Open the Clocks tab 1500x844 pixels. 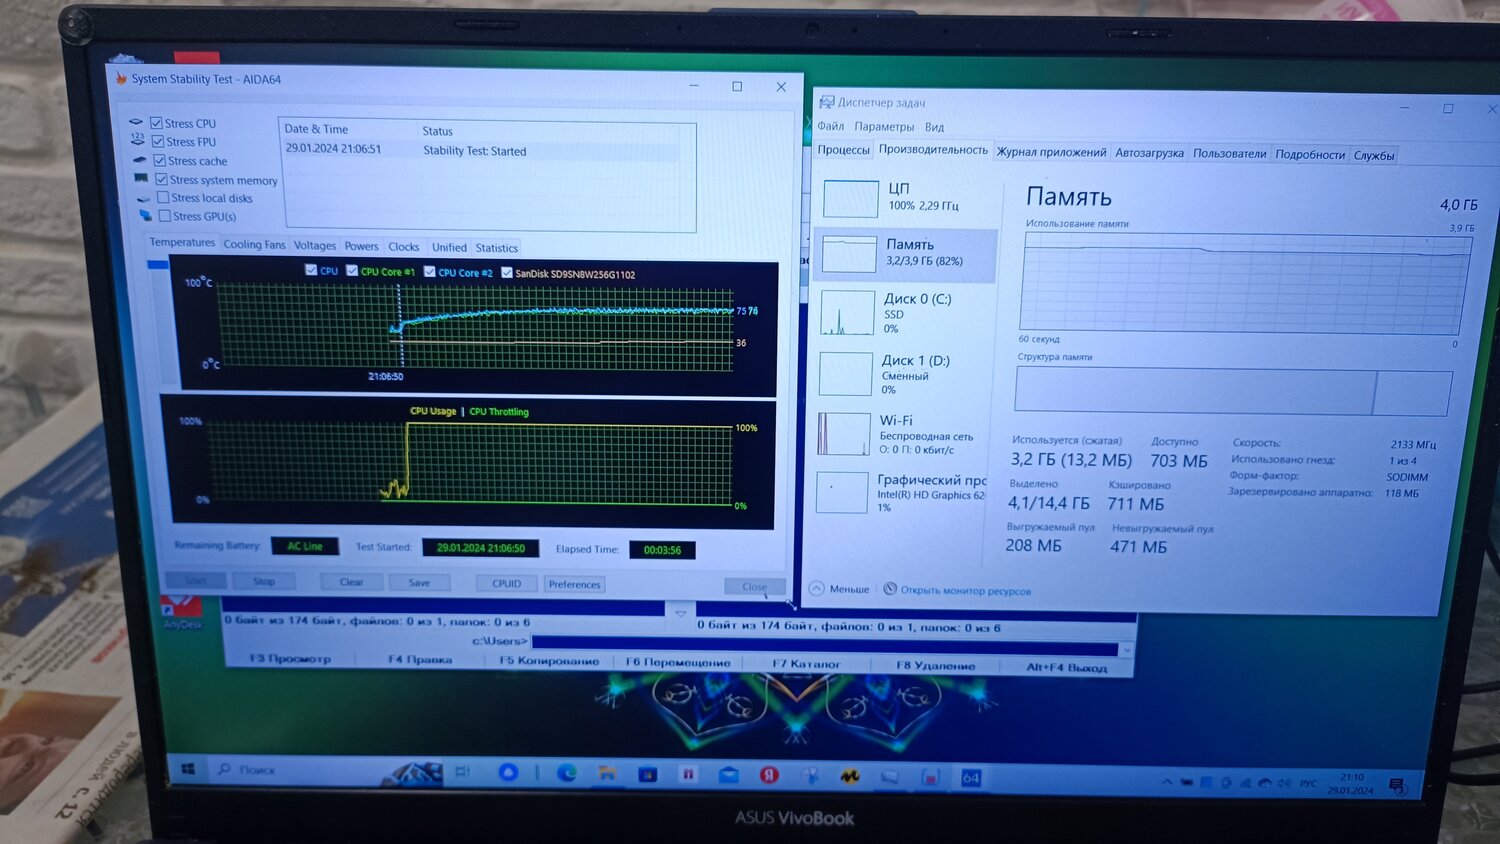click(404, 246)
